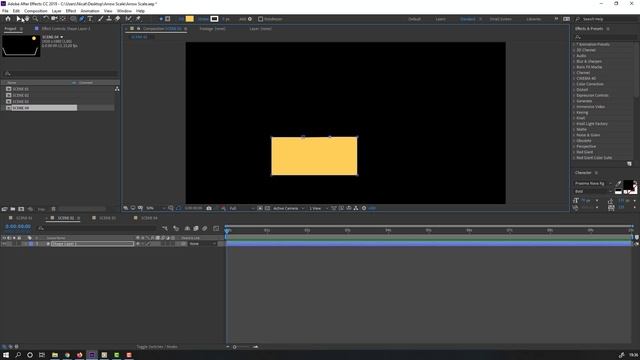Viewport: 640px width, 360px height.
Task: Open the Graph Editor icon in timeline
Action: (216, 228)
